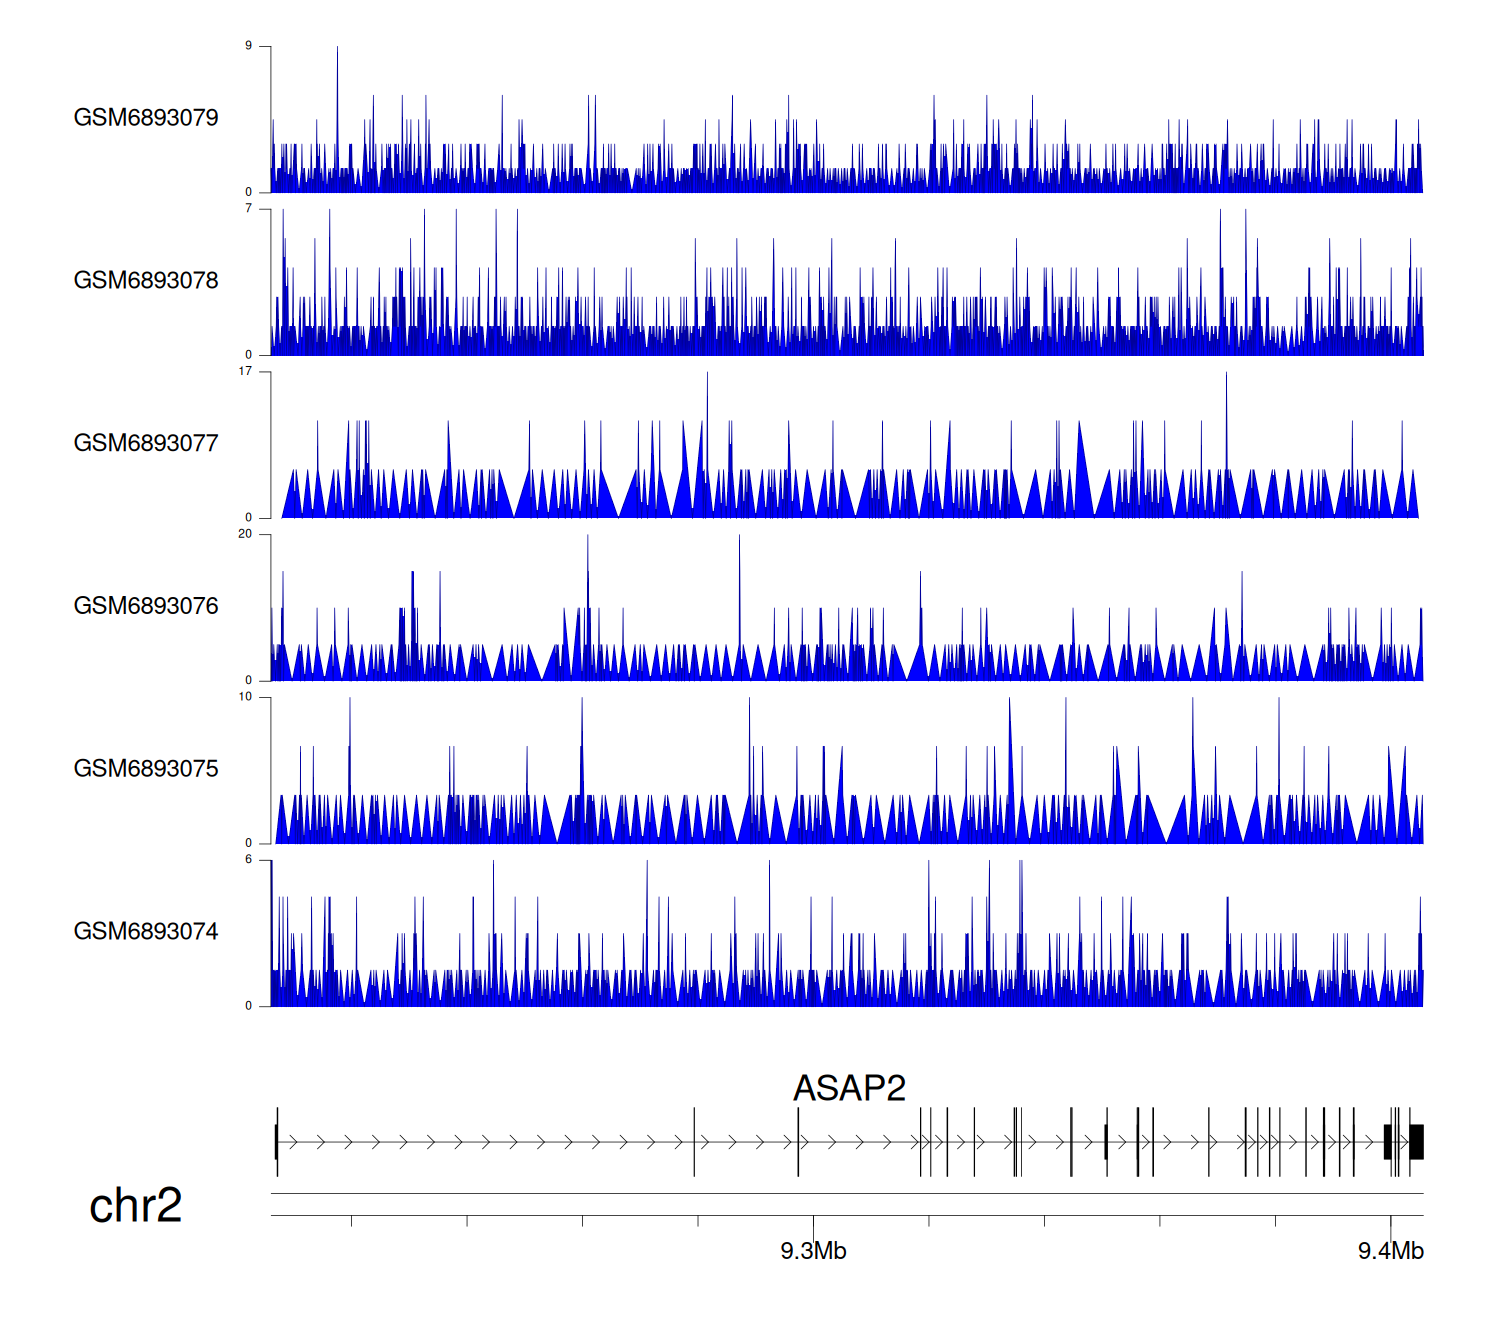Click y-axis maximum 20 of GSM6893076
This screenshot has height=1320, width=1500.
tap(245, 534)
